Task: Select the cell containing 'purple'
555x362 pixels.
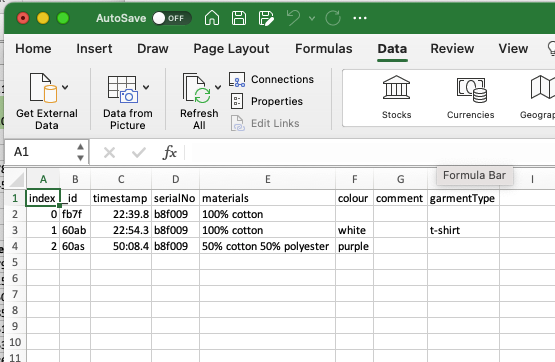Action: tap(354, 246)
